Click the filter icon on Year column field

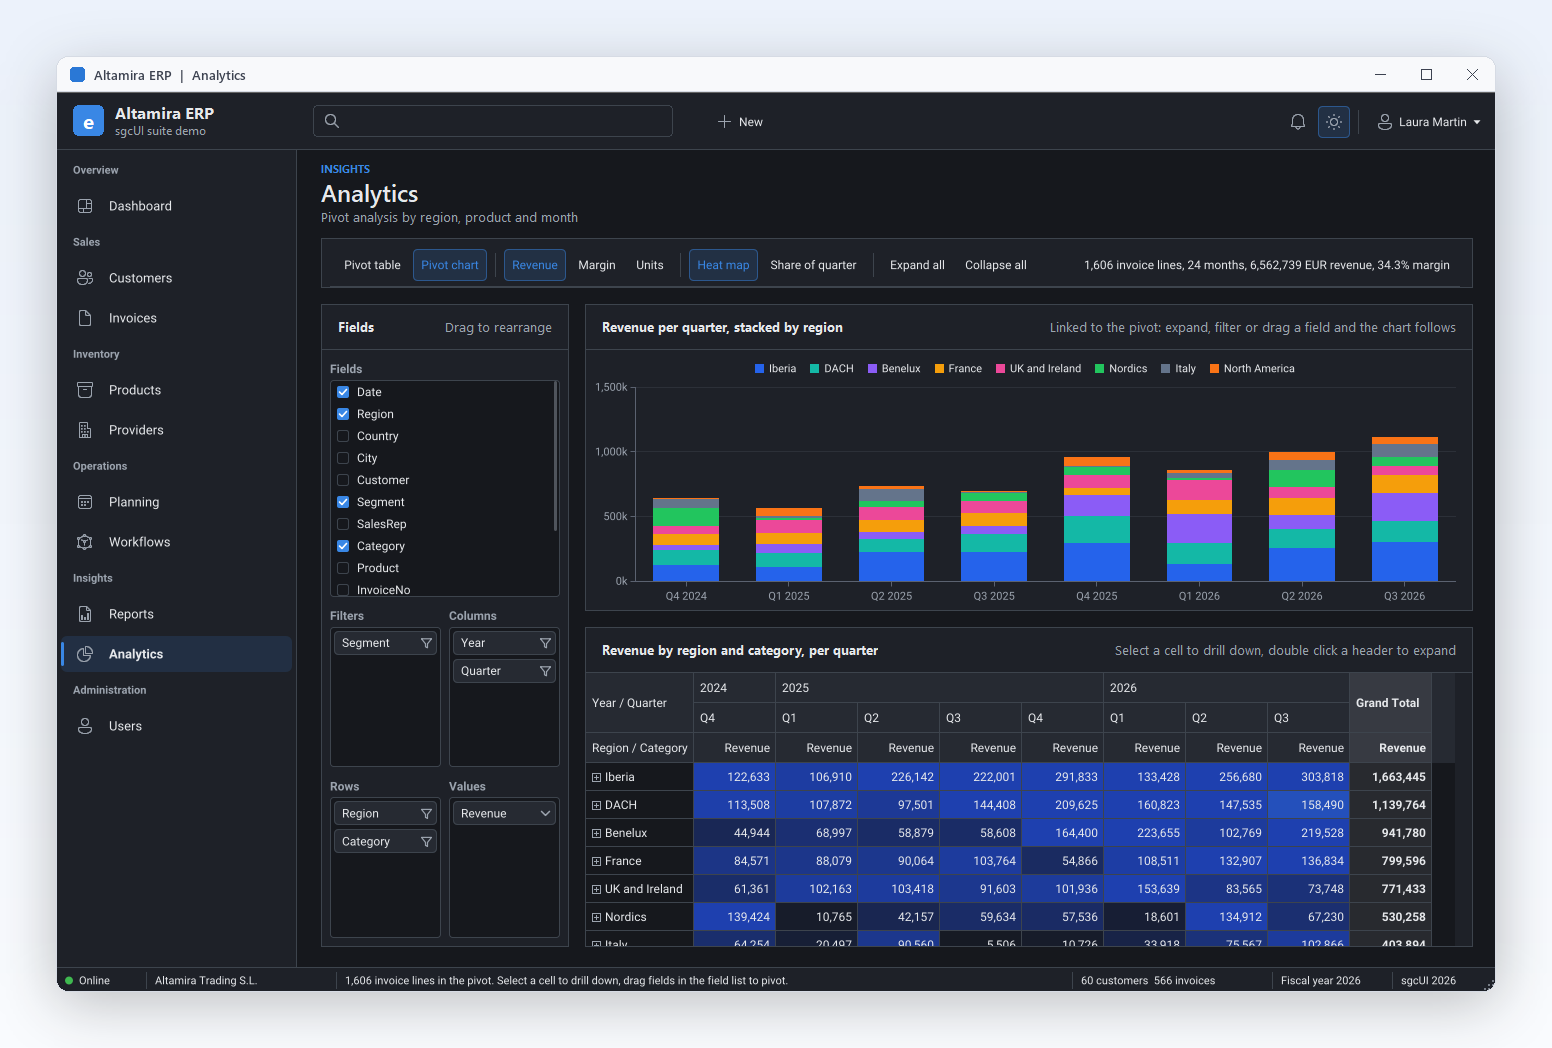546,643
